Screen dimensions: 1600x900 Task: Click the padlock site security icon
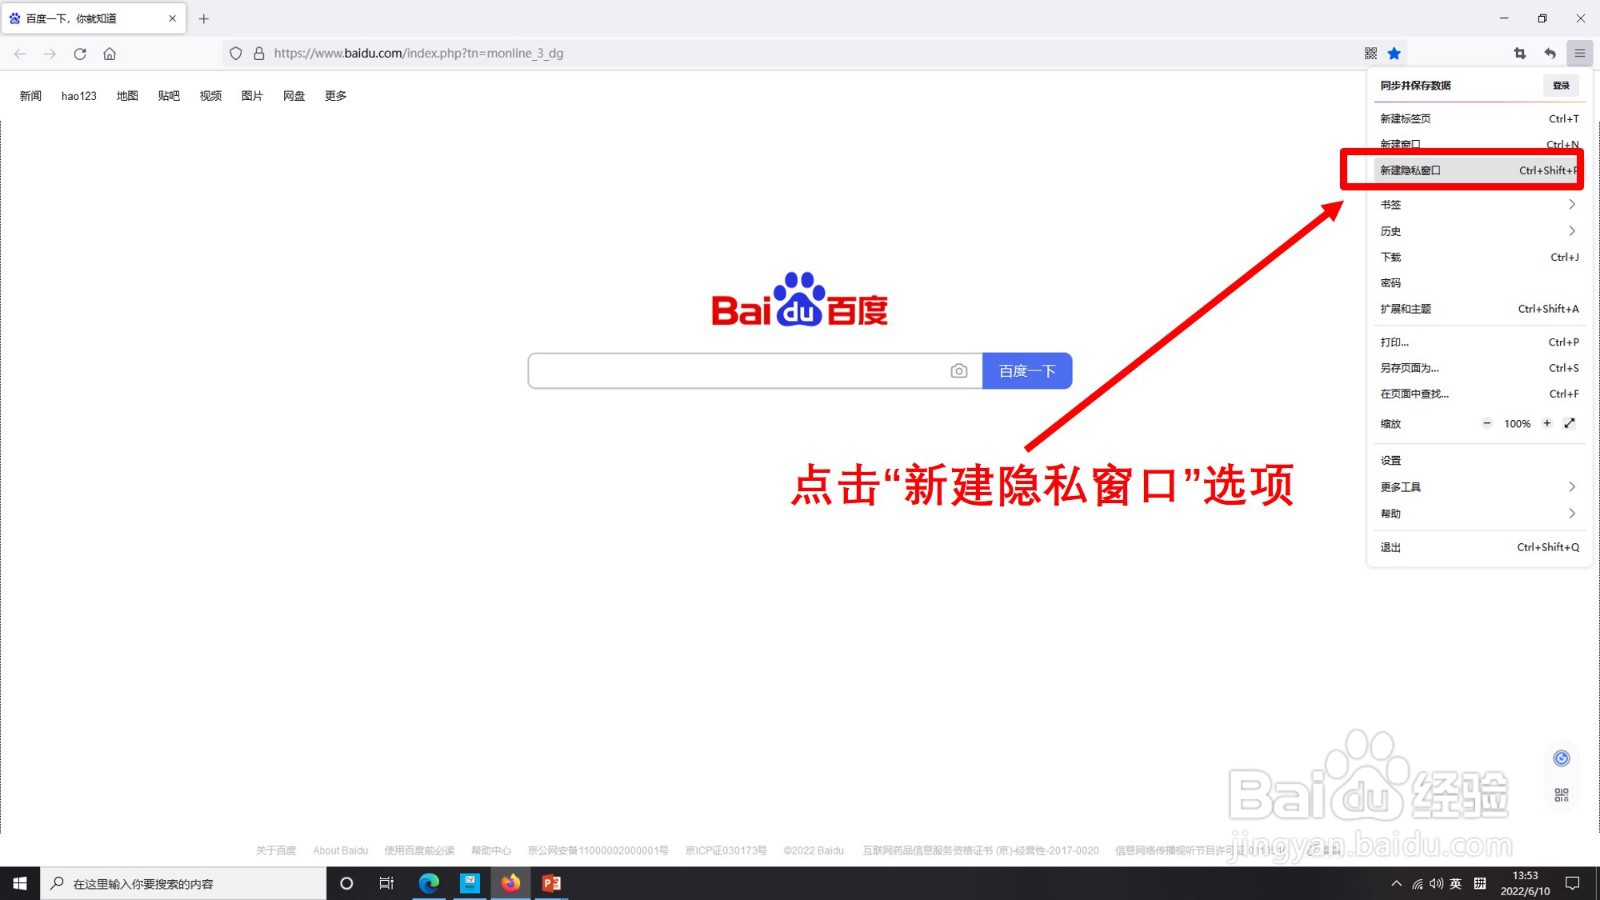point(259,54)
